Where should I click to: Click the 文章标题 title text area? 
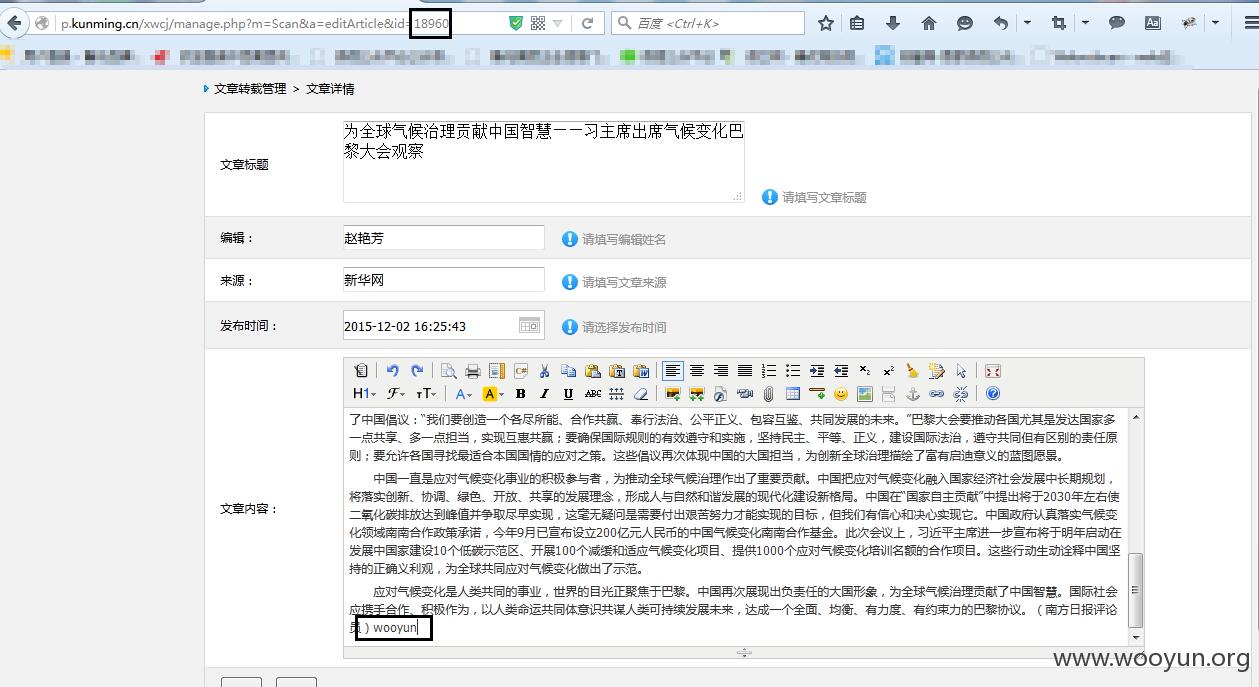543,161
